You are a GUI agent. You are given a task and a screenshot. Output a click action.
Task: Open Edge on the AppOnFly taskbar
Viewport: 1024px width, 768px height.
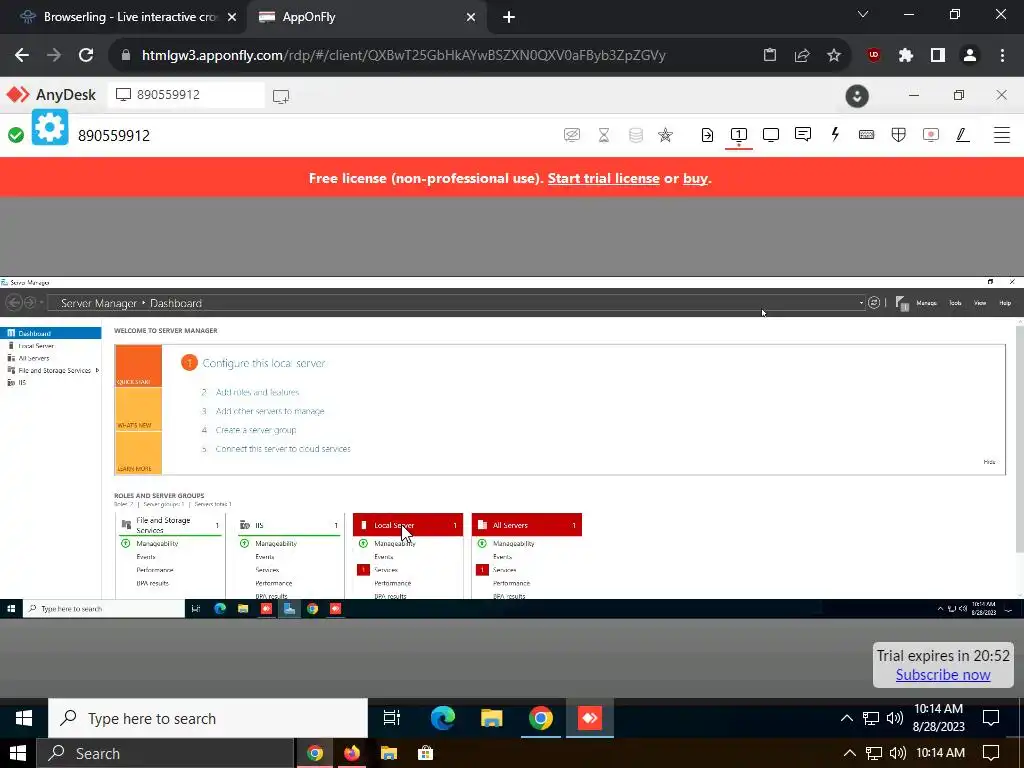tap(443, 718)
